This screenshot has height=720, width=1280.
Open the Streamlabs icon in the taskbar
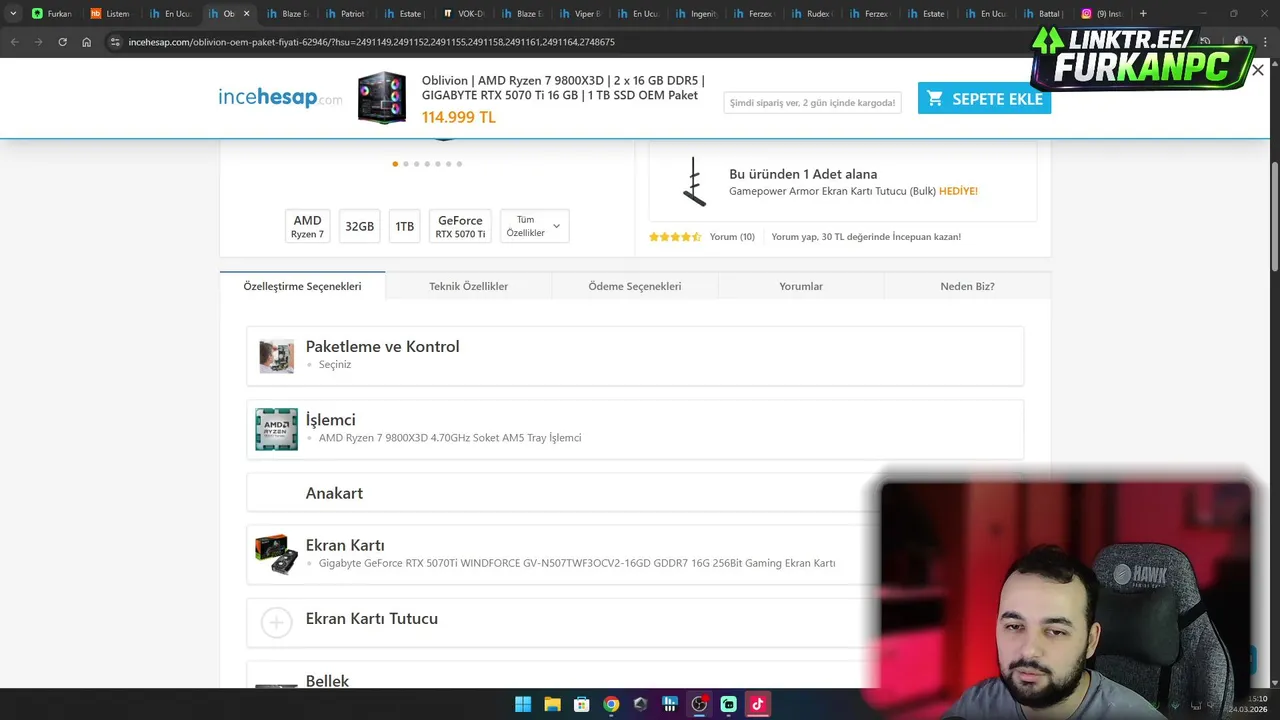click(728, 704)
